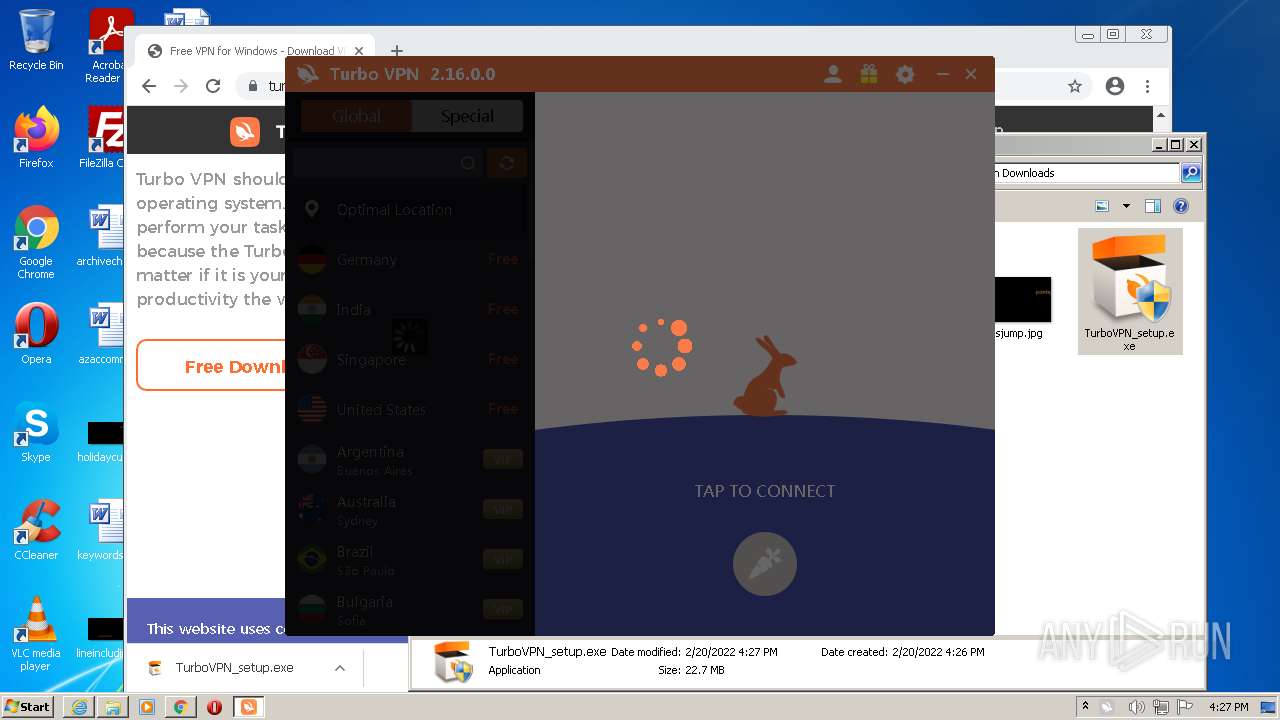Switch to the Special server tab
Screen dimensions: 1280x720
pyautogui.click(x=467, y=116)
